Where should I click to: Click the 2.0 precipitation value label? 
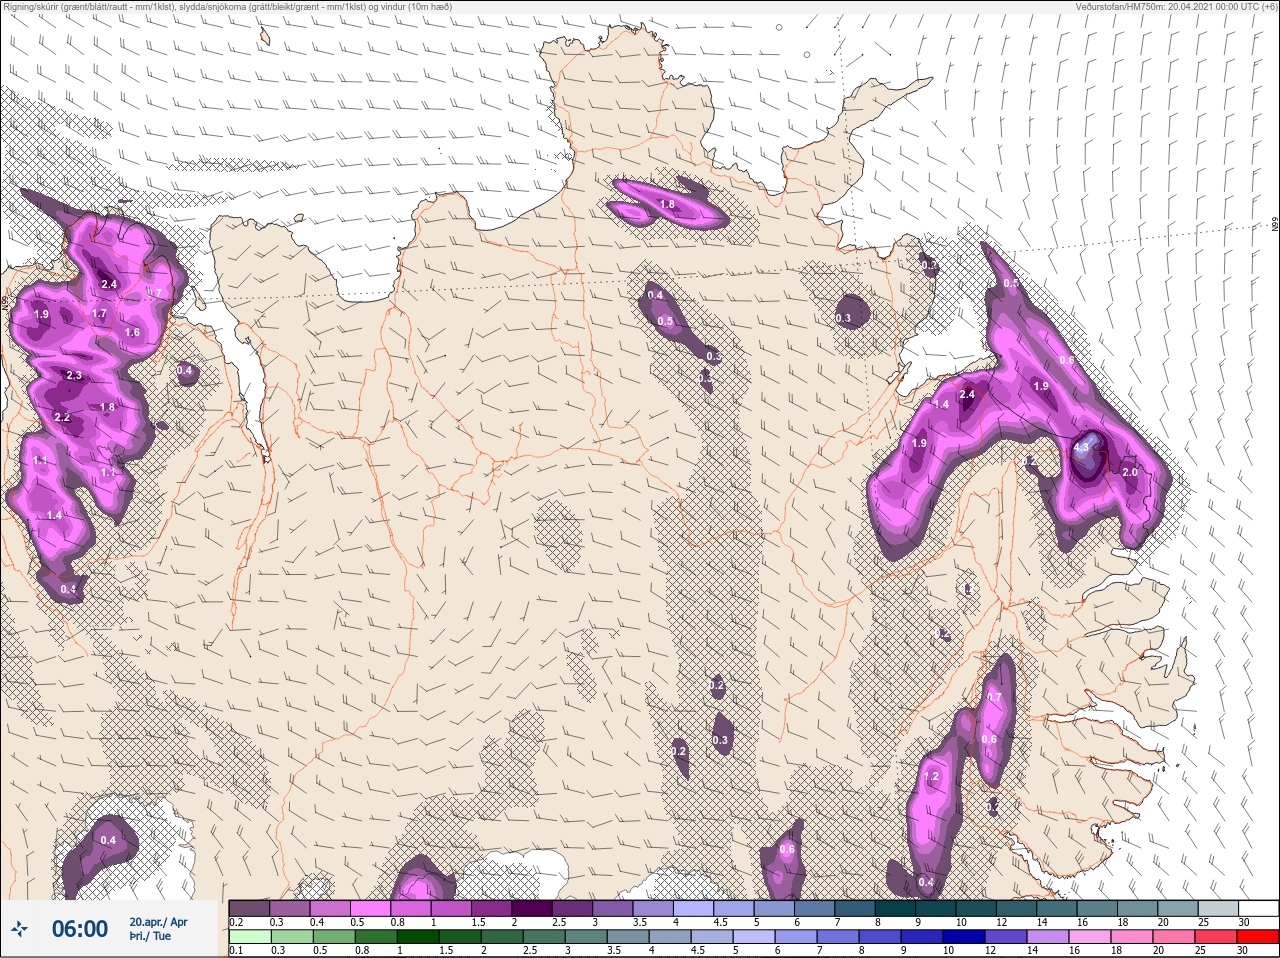pyautogui.click(x=1130, y=472)
